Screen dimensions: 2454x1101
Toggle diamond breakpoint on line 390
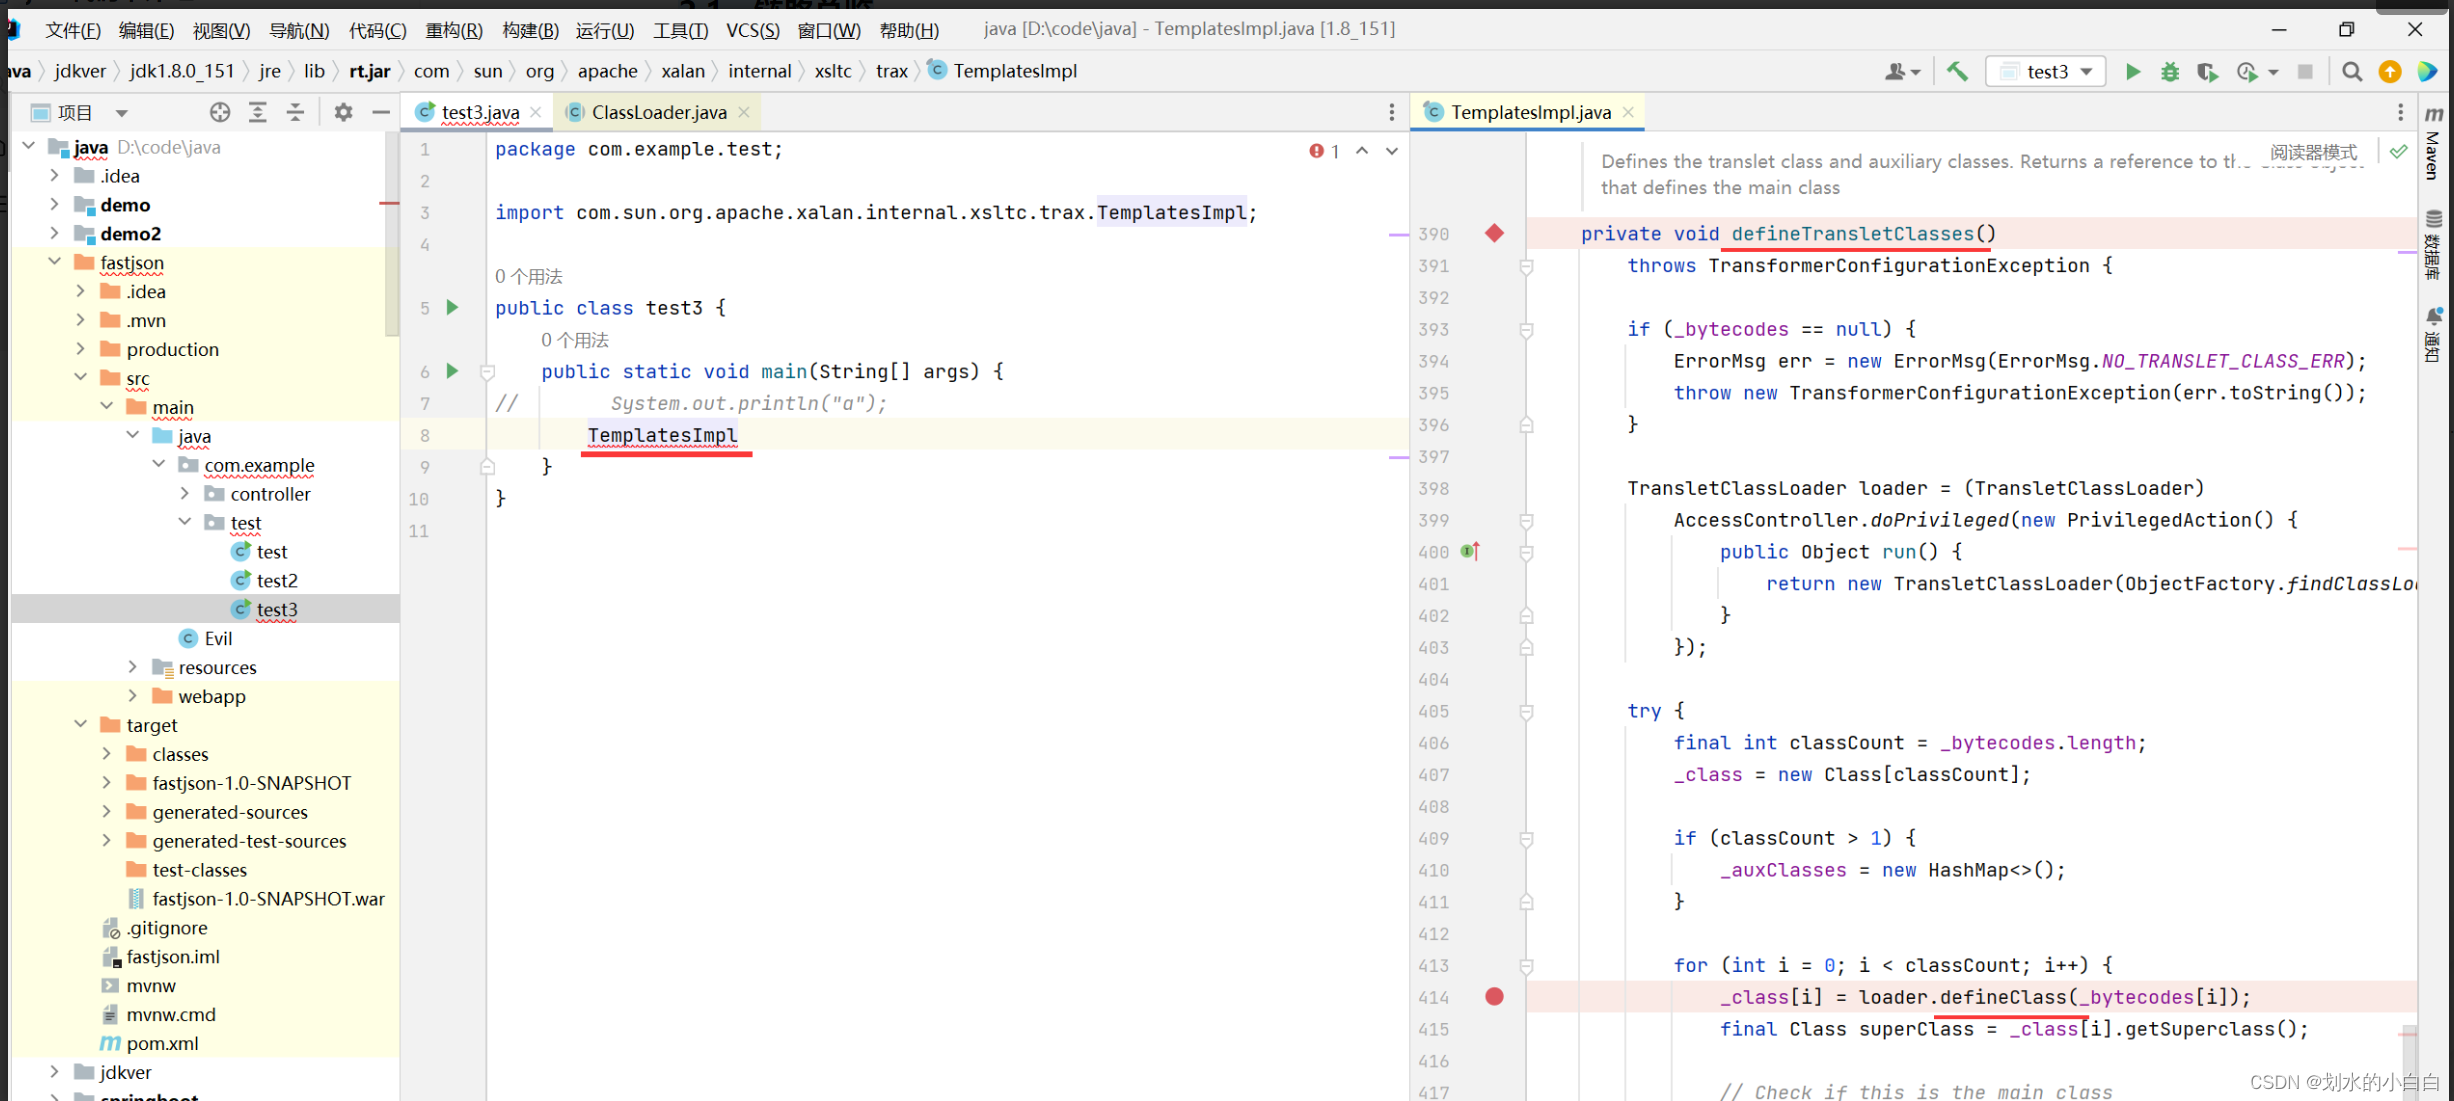click(1494, 234)
